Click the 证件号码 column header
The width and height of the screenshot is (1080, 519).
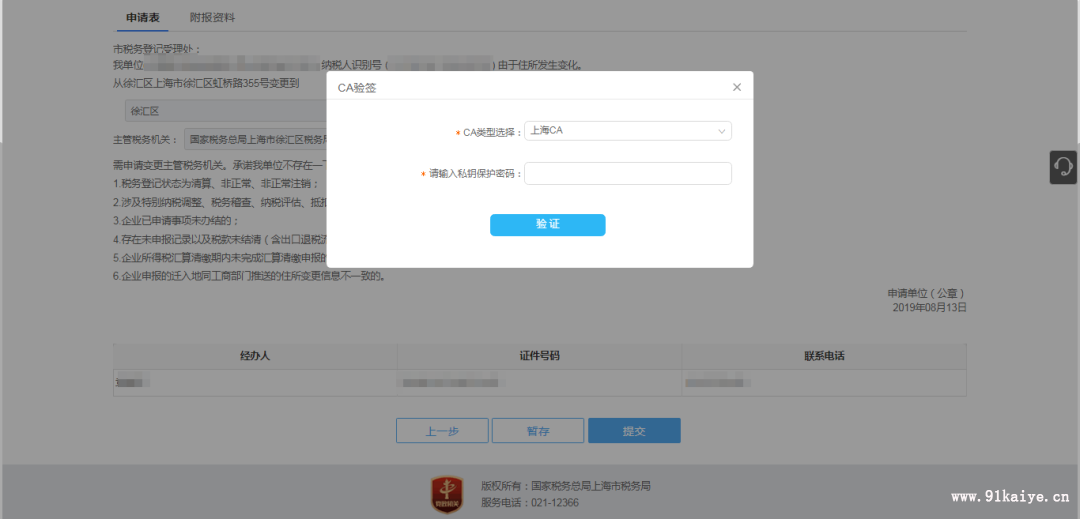[x=539, y=357]
